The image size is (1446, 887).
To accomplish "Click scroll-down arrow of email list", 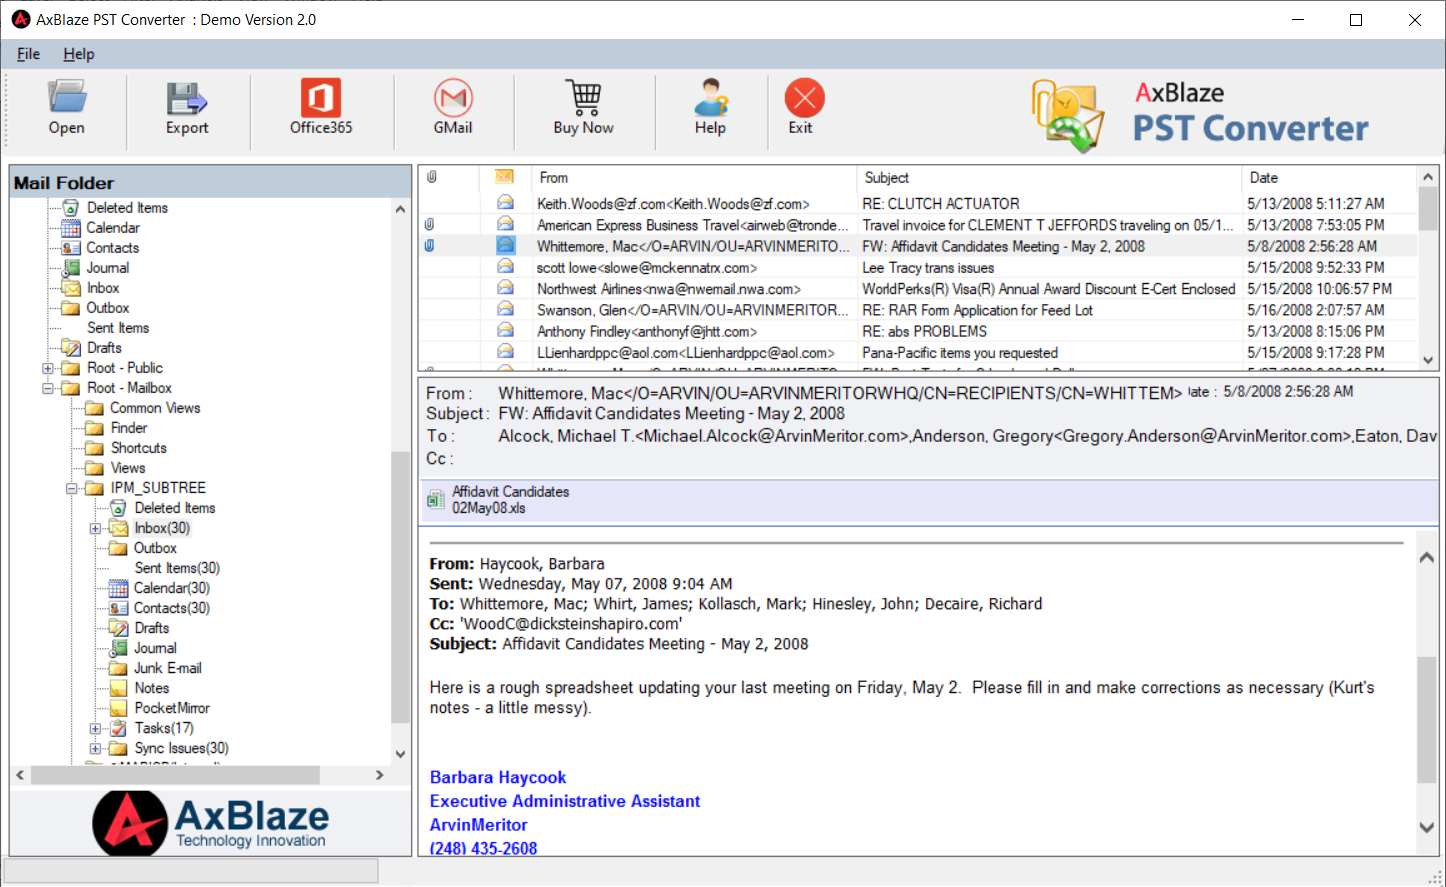I will tap(1428, 360).
